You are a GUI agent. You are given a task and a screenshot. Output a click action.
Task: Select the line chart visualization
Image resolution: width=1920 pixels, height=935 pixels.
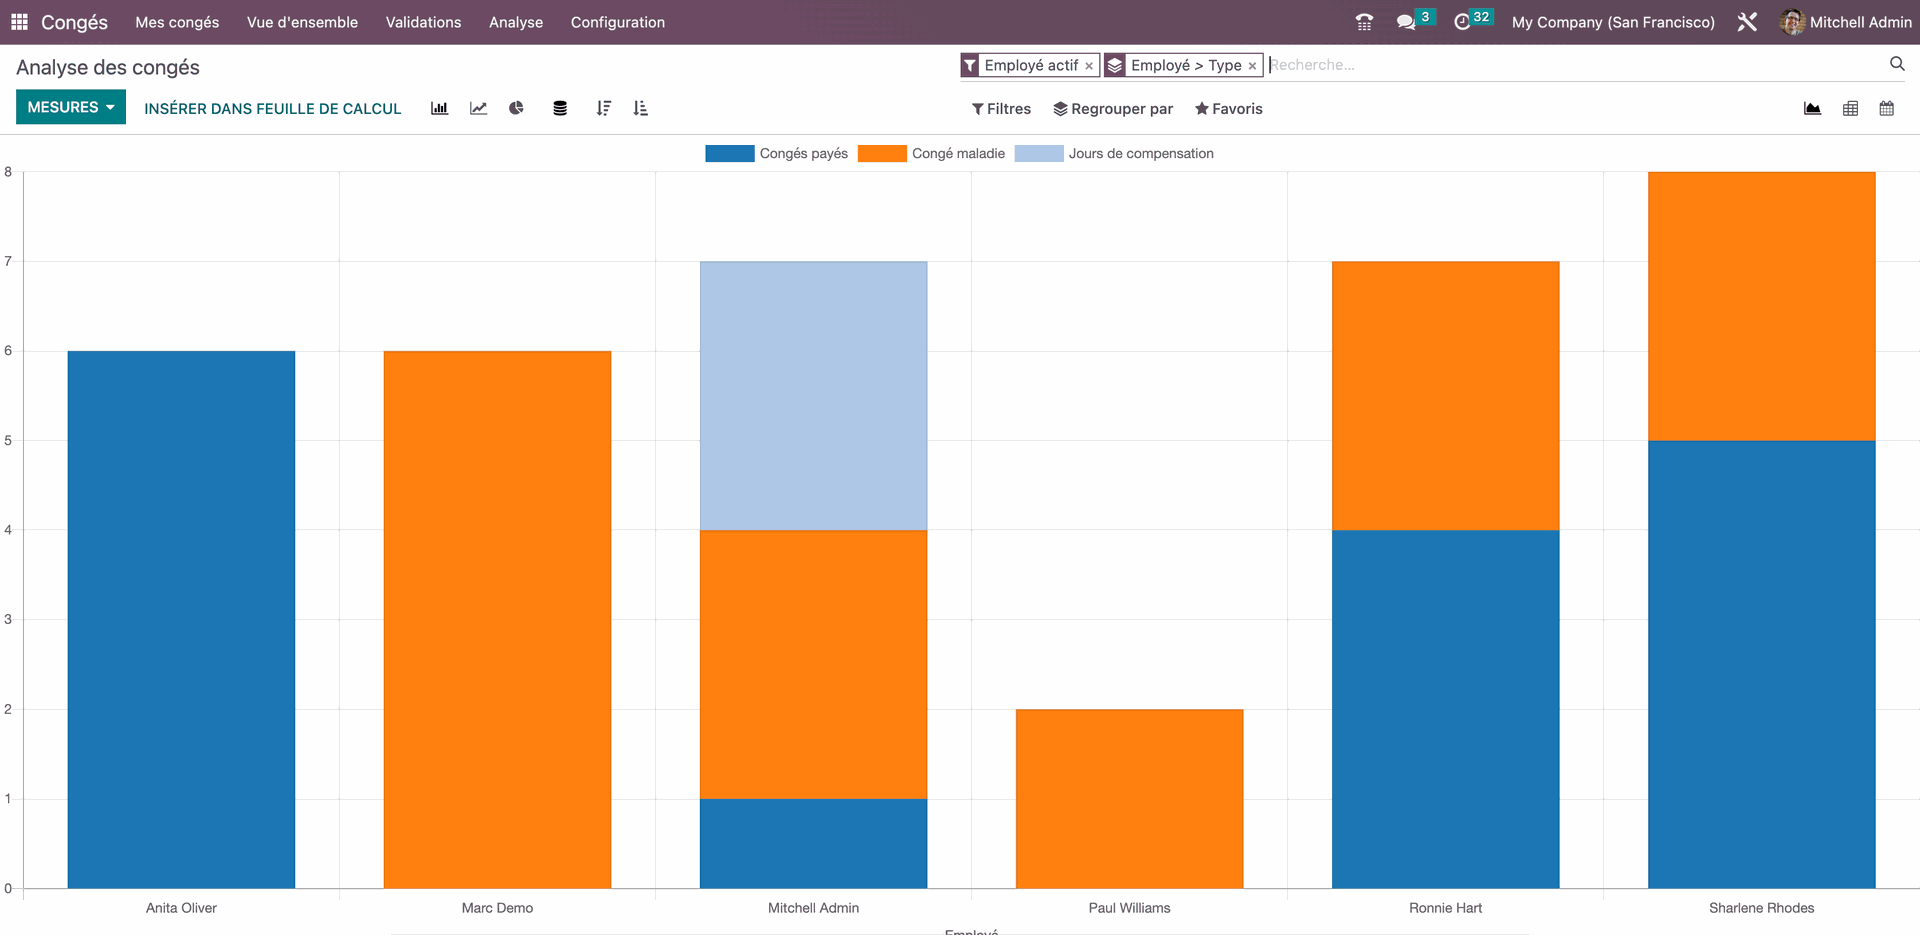(478, 108)
